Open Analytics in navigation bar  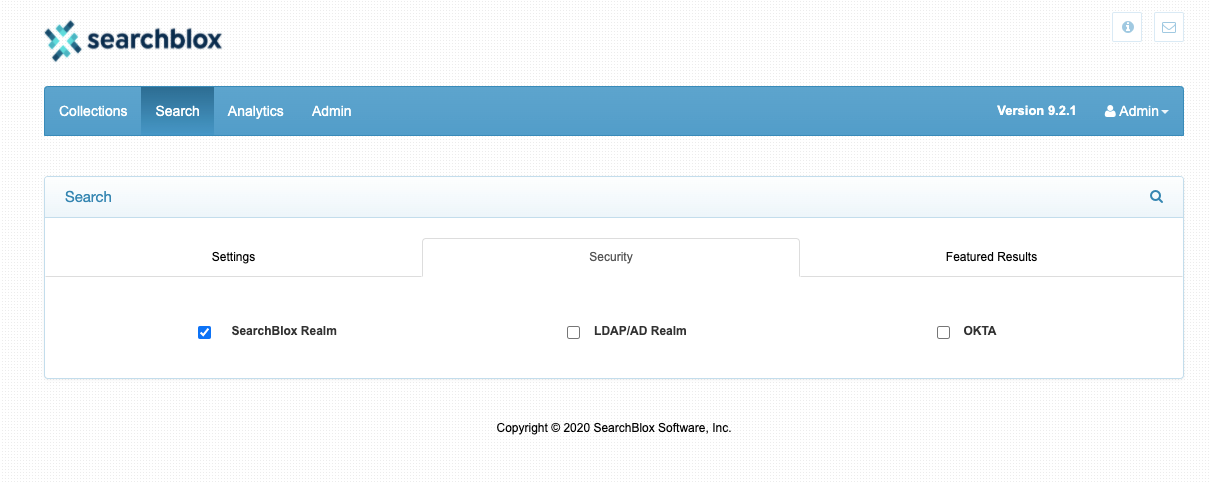[255, 111]
